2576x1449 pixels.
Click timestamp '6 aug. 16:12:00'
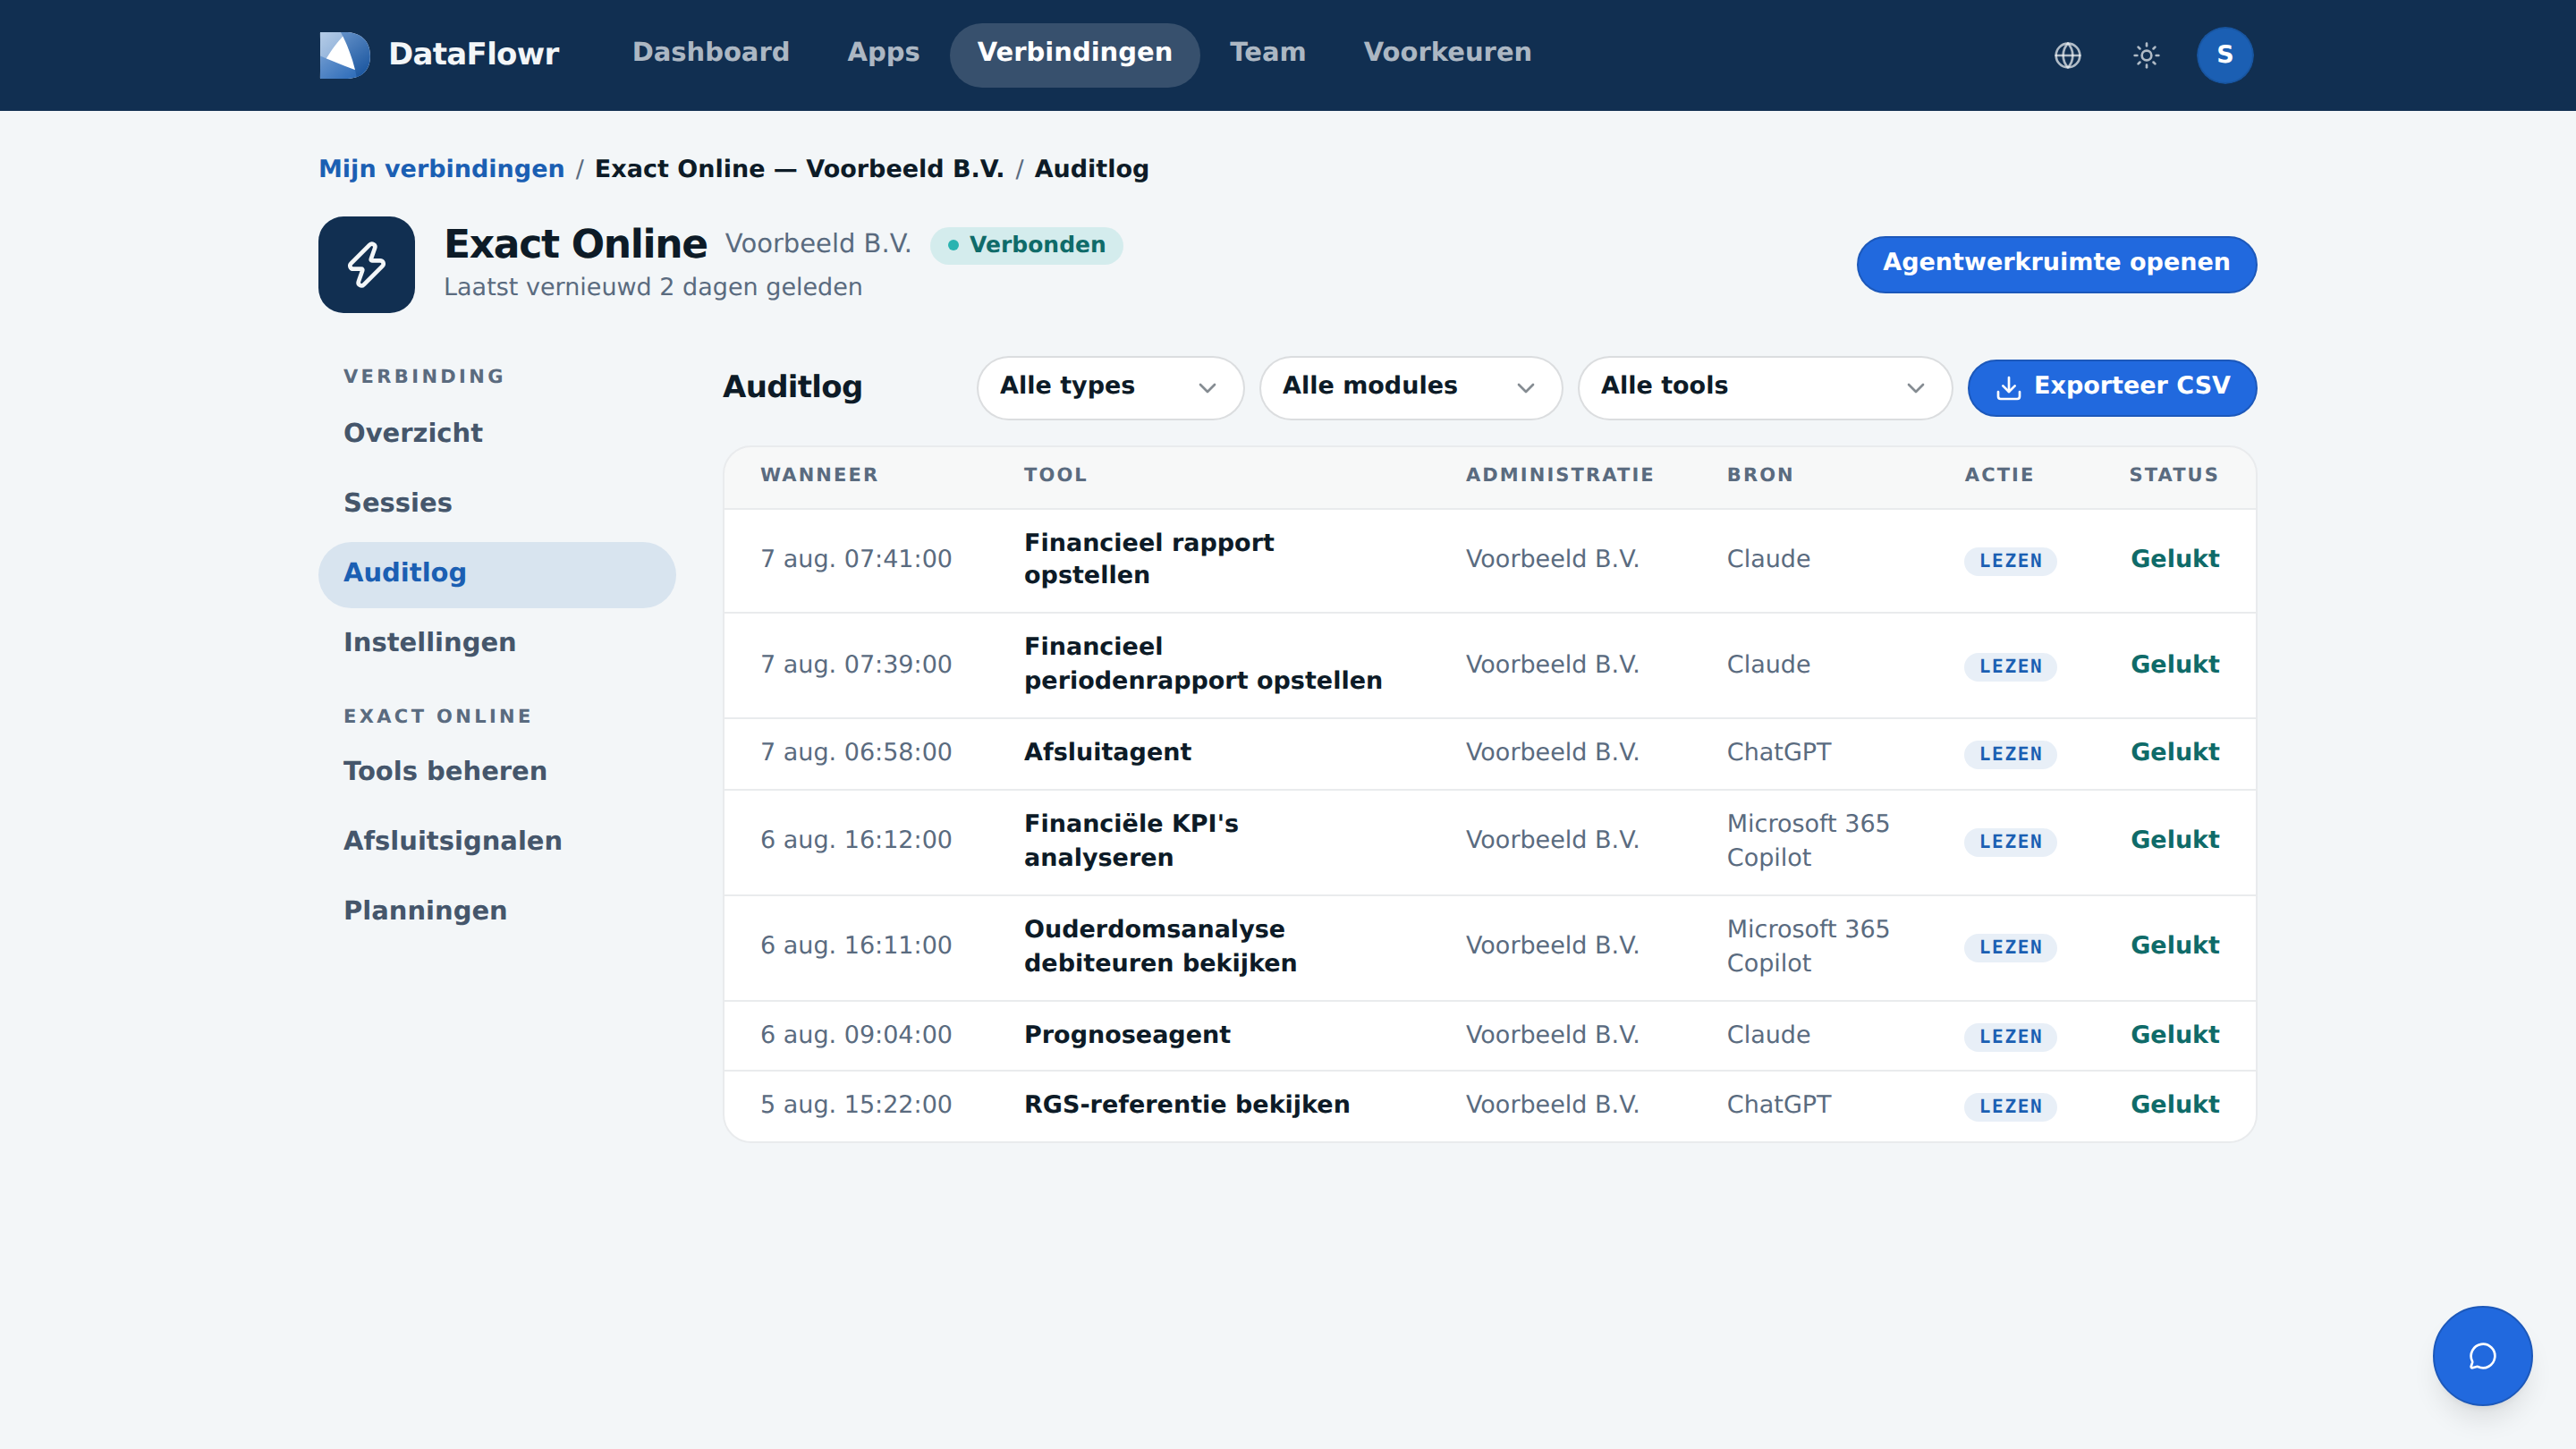click(856, 840)
